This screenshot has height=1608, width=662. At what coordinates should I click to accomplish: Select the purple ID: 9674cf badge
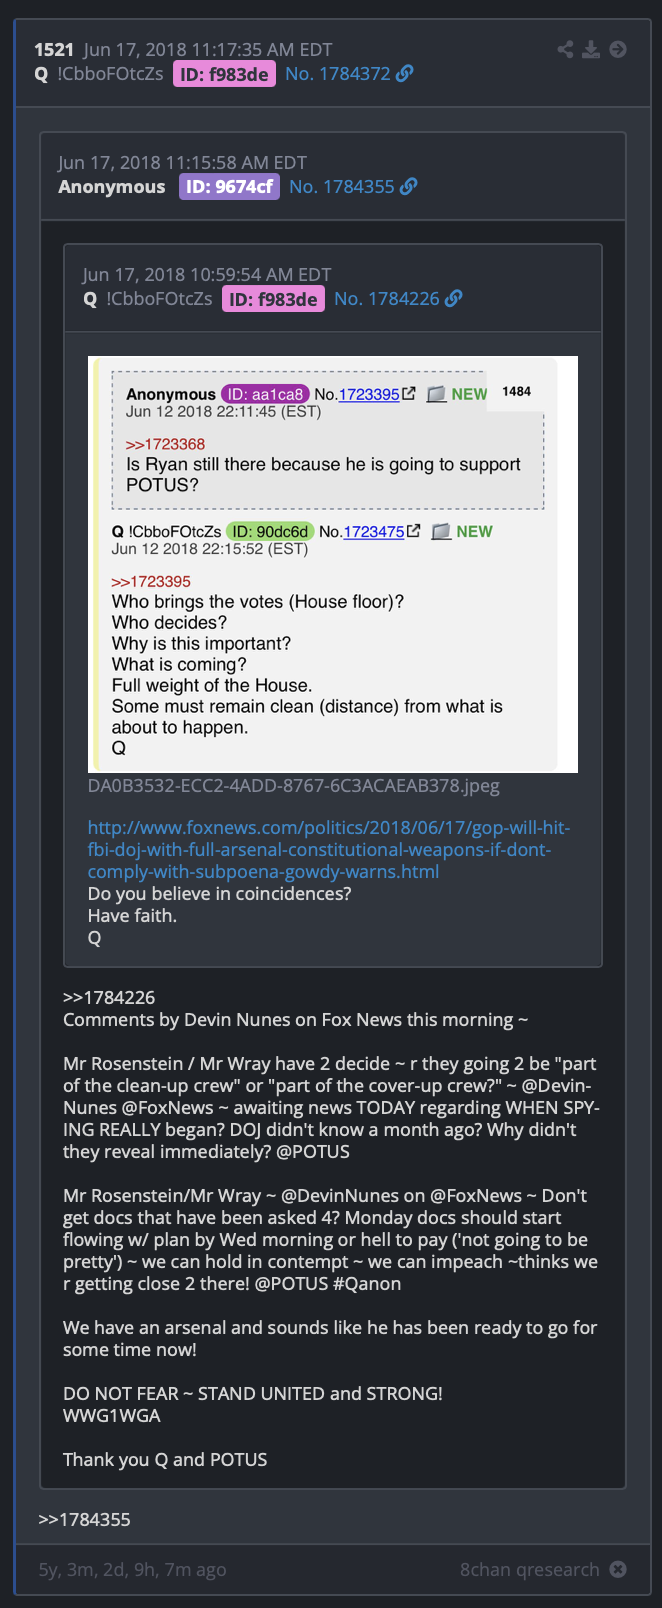click(x=229, y=186)
